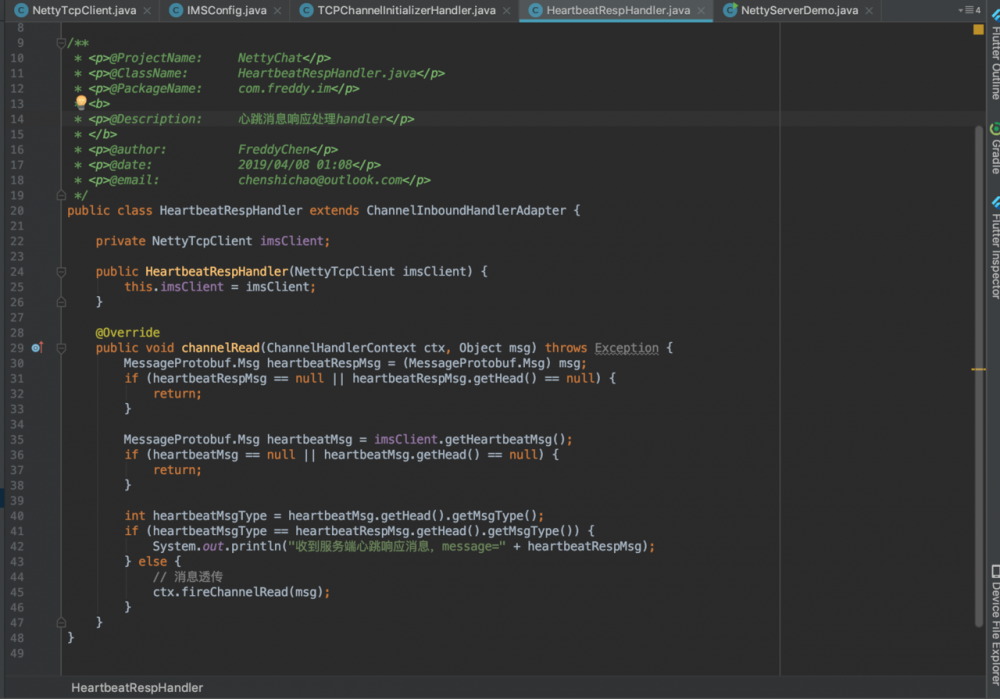Image resolution: width=1000 pixels, height=699 pixels.
Task: Click the lightbulb intention icon on line 13
Action: [81, 102]
